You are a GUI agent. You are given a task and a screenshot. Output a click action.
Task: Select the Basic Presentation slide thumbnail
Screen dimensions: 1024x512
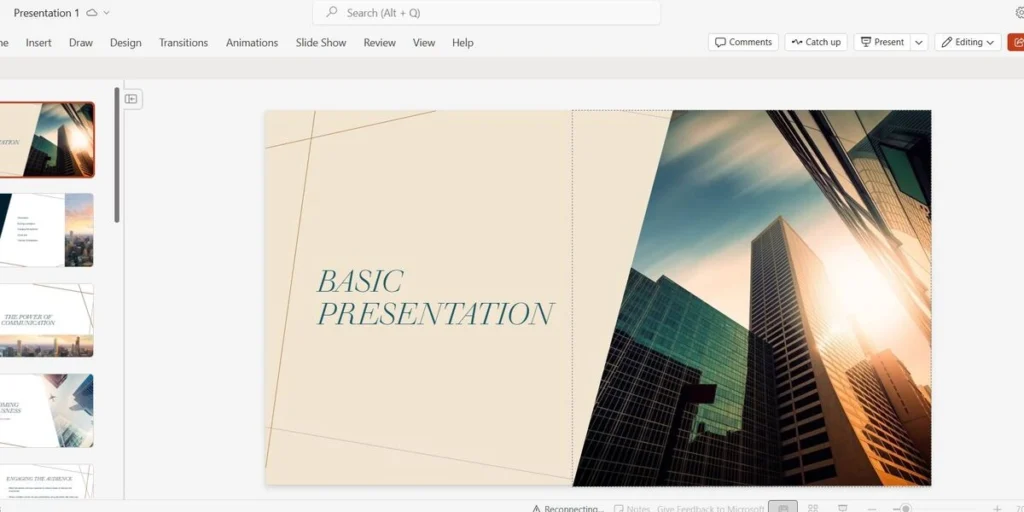point(47,140)
